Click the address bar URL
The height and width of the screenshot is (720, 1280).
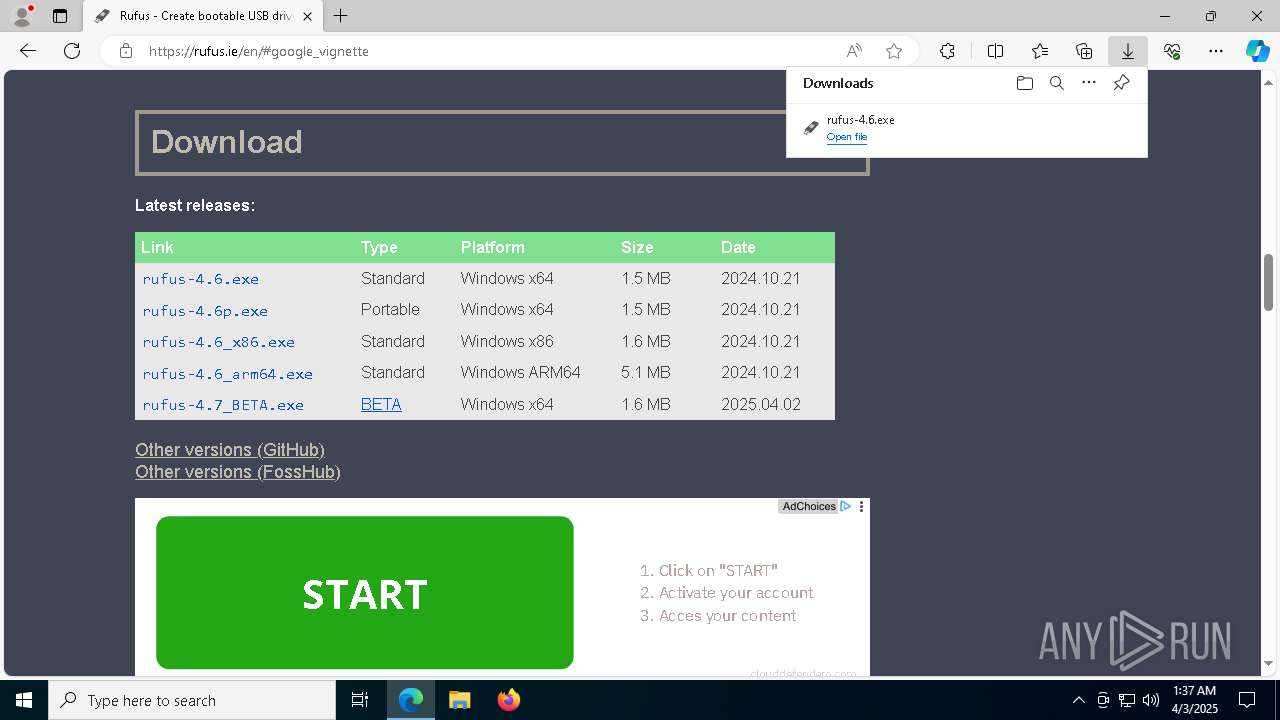click(x=259, y=51)
